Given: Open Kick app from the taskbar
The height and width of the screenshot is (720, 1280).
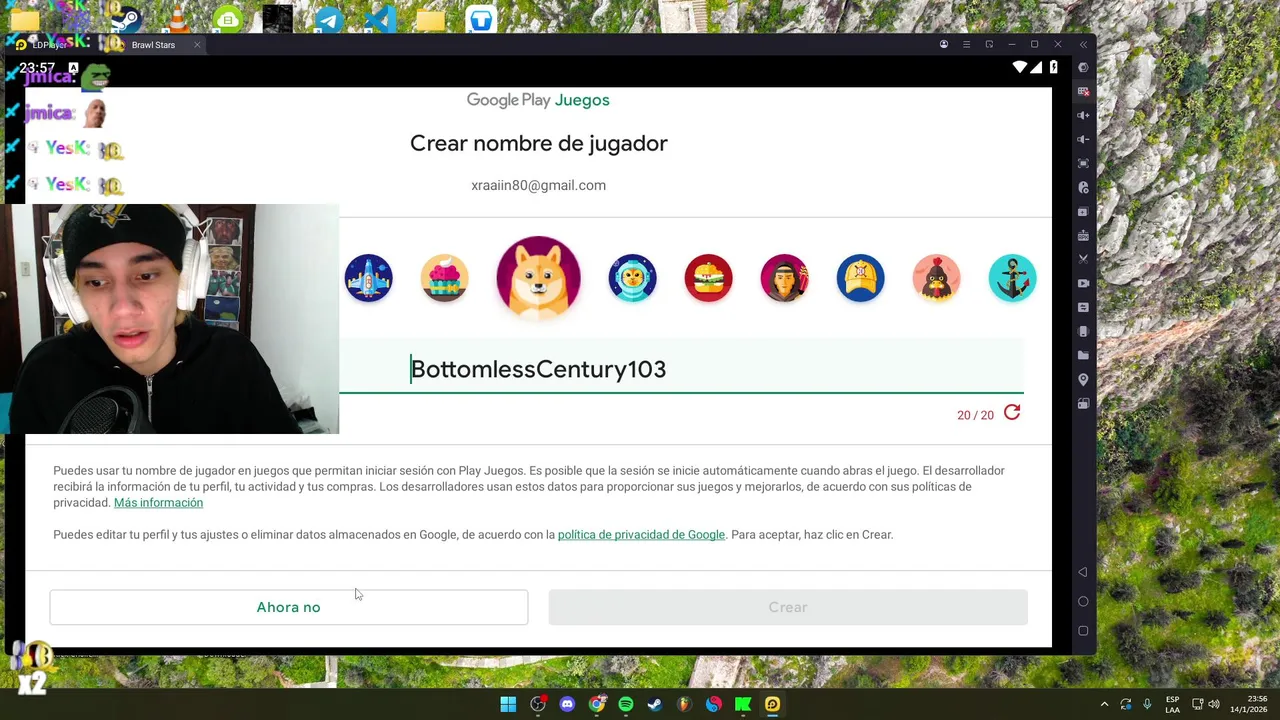Looking at the screenshot, I should [x=743, y=704].
